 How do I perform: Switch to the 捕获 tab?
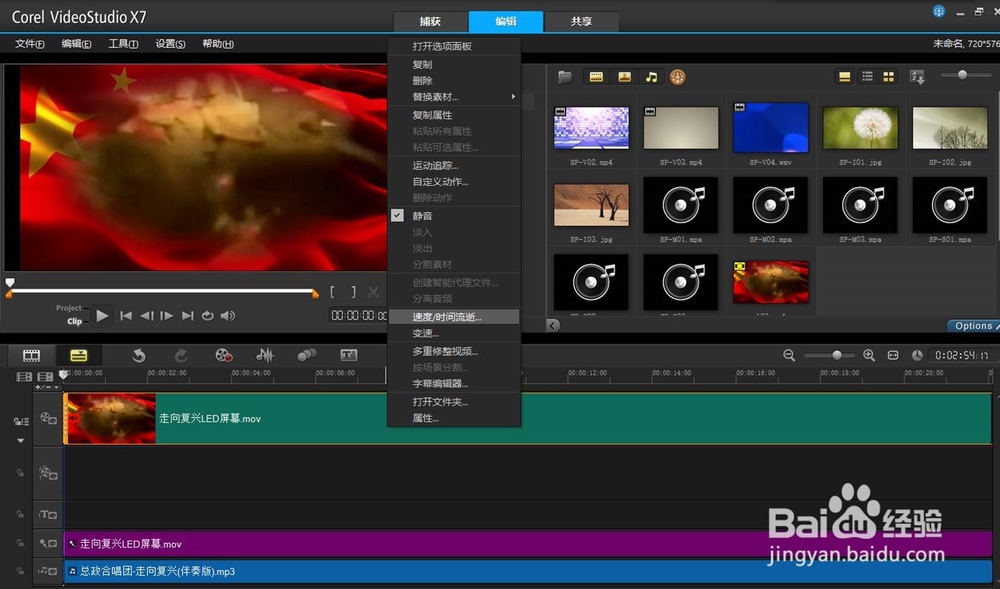(430, 21)
